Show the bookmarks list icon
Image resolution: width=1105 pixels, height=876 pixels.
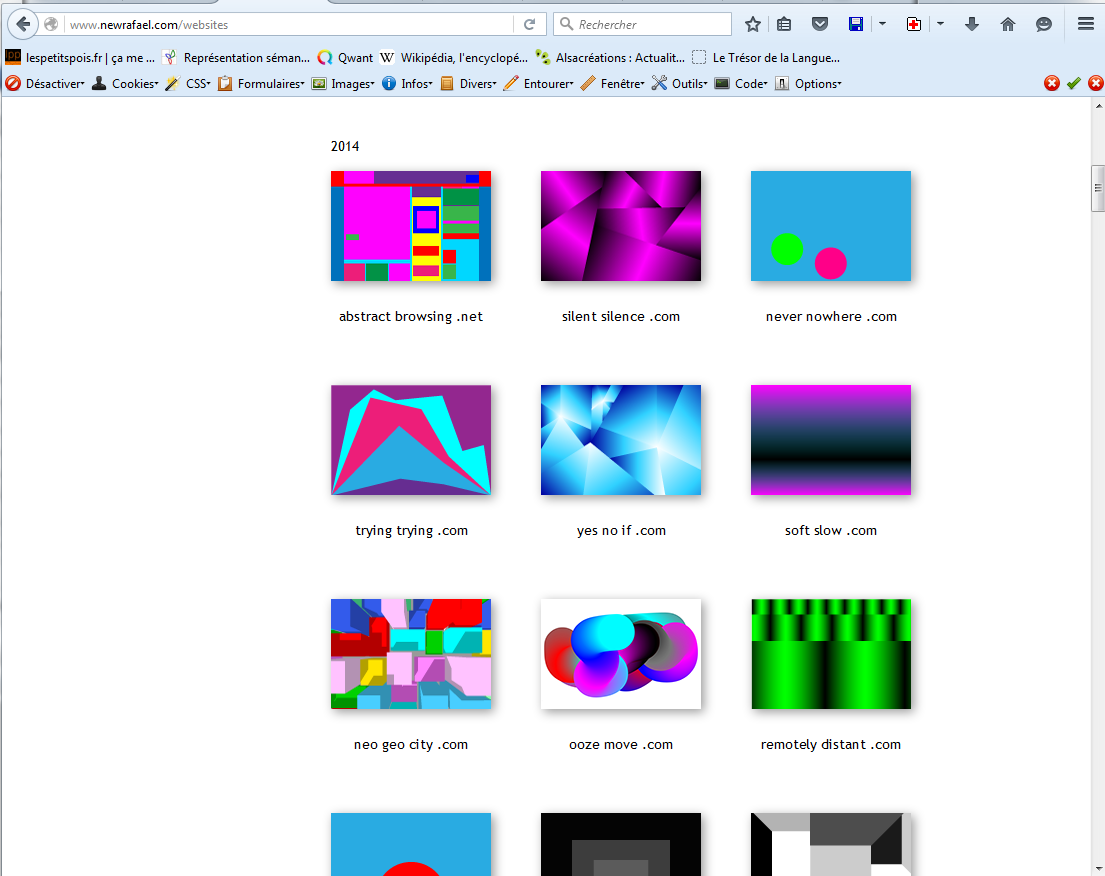(x=785, y=24)
